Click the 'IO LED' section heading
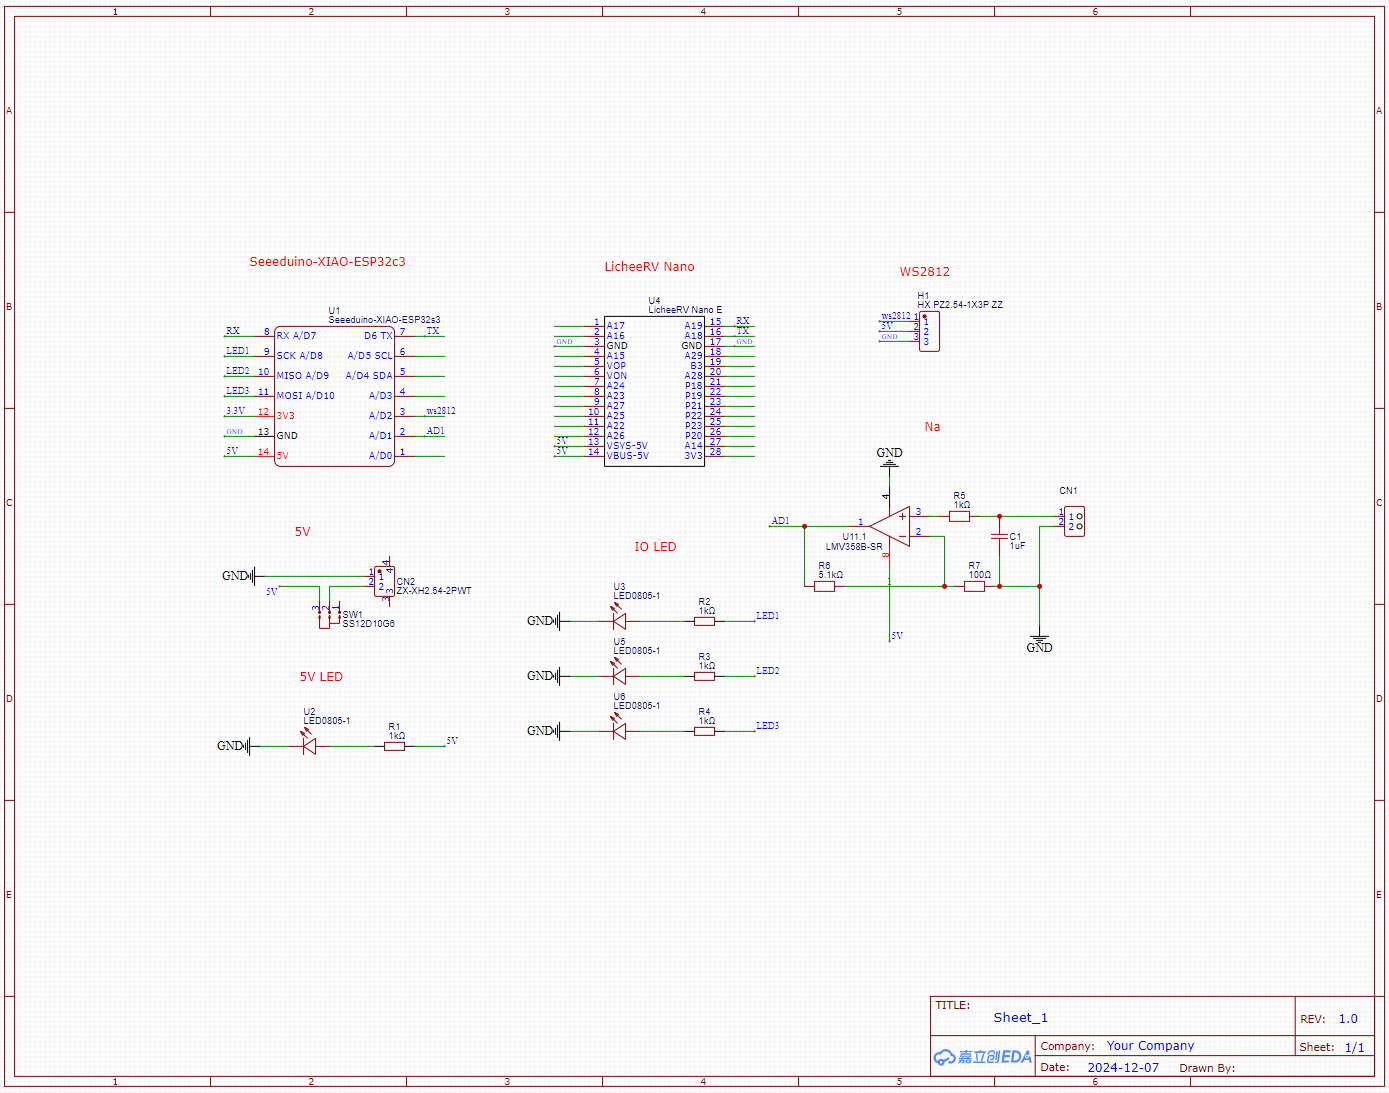1389x1093 pixels. pos(655,547)
